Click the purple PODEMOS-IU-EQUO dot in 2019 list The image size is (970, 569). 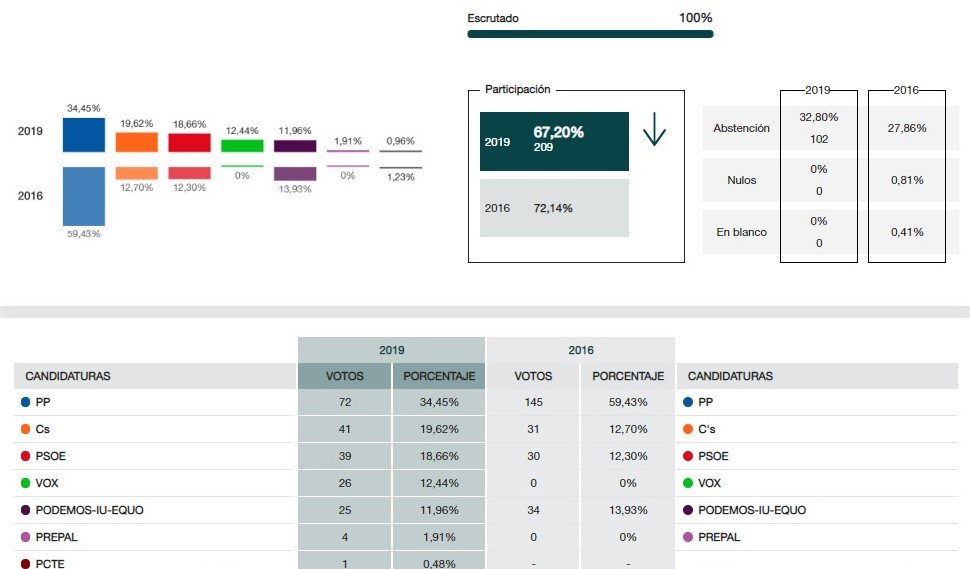pyautogui.click(x=25, y=510)
